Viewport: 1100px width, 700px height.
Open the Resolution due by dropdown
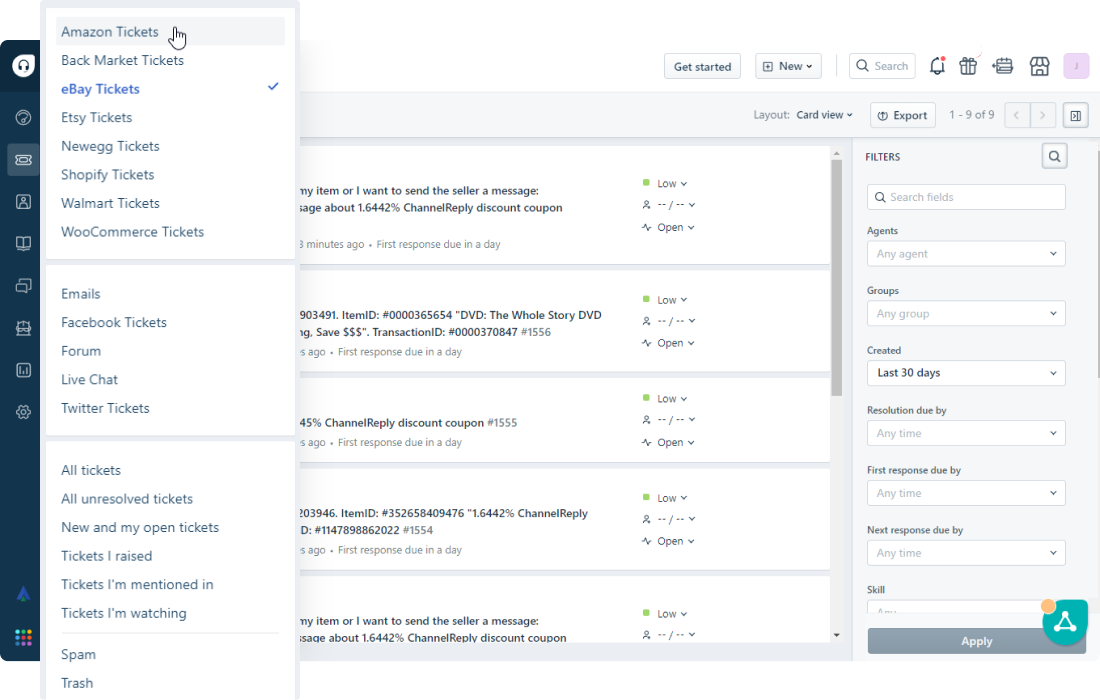pos(966,433)
